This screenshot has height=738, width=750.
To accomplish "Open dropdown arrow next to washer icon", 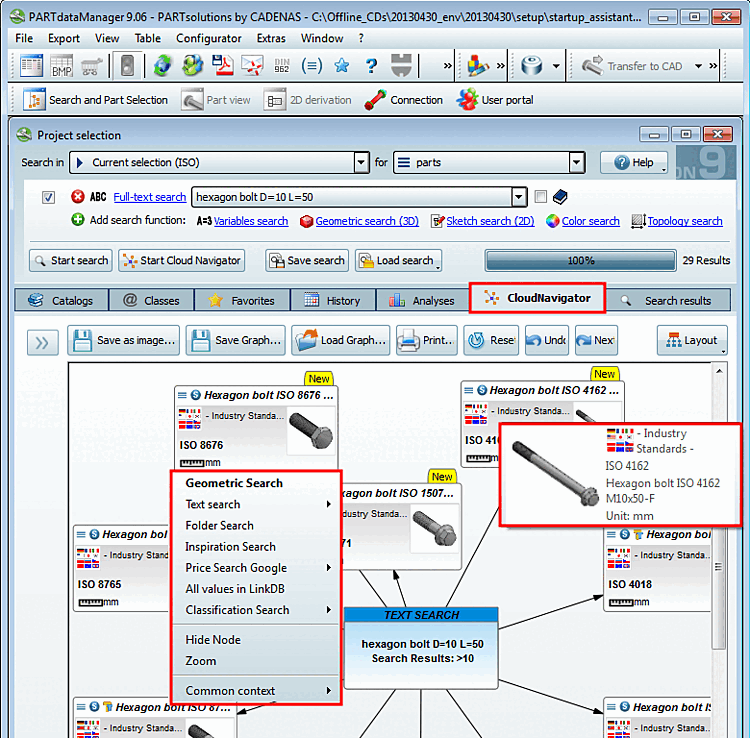I will pos(556,66).
